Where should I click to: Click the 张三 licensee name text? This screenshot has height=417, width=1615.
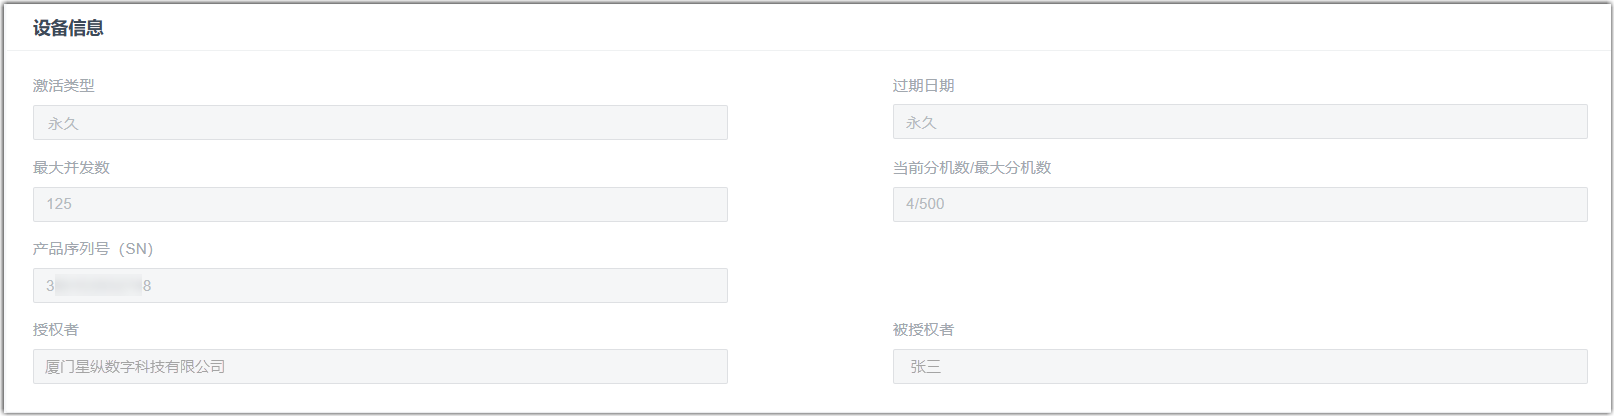[x=925, y=367]
